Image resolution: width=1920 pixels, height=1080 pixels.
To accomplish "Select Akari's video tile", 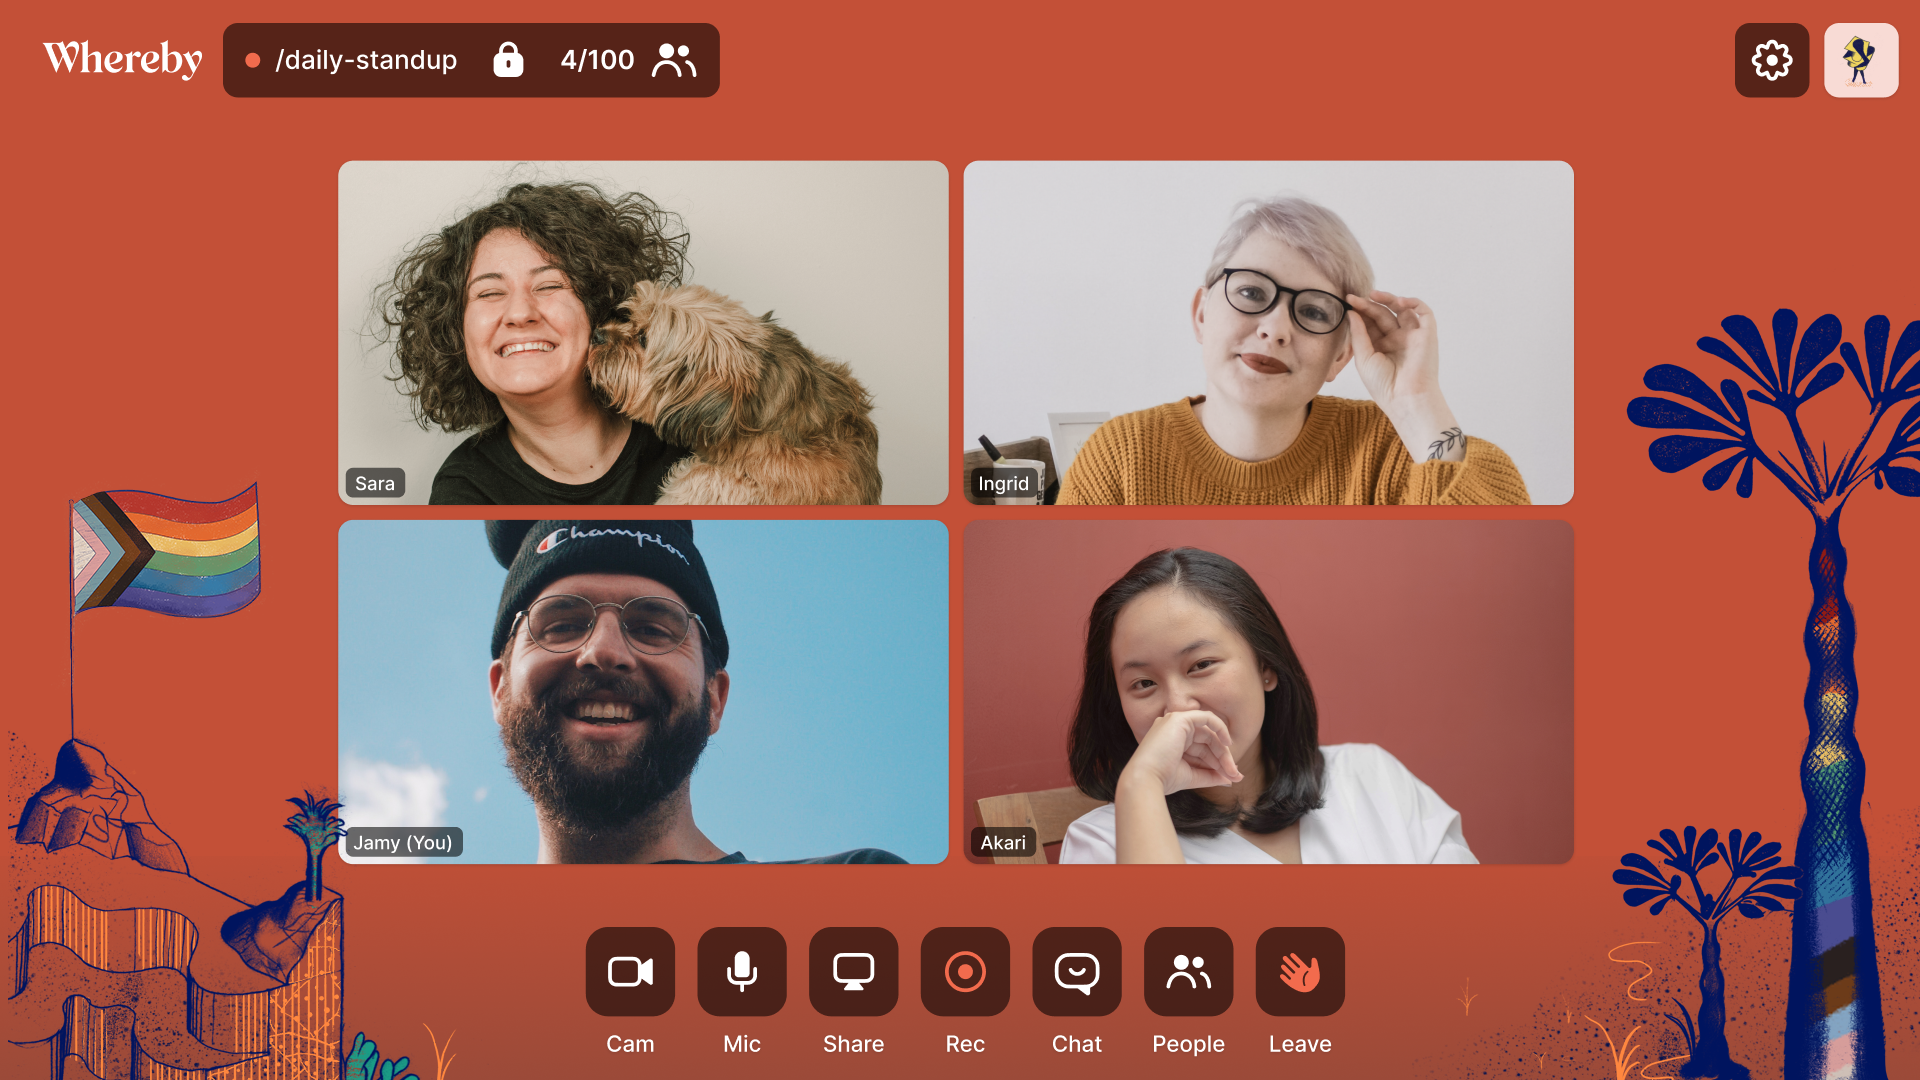I will [1268, 691].
